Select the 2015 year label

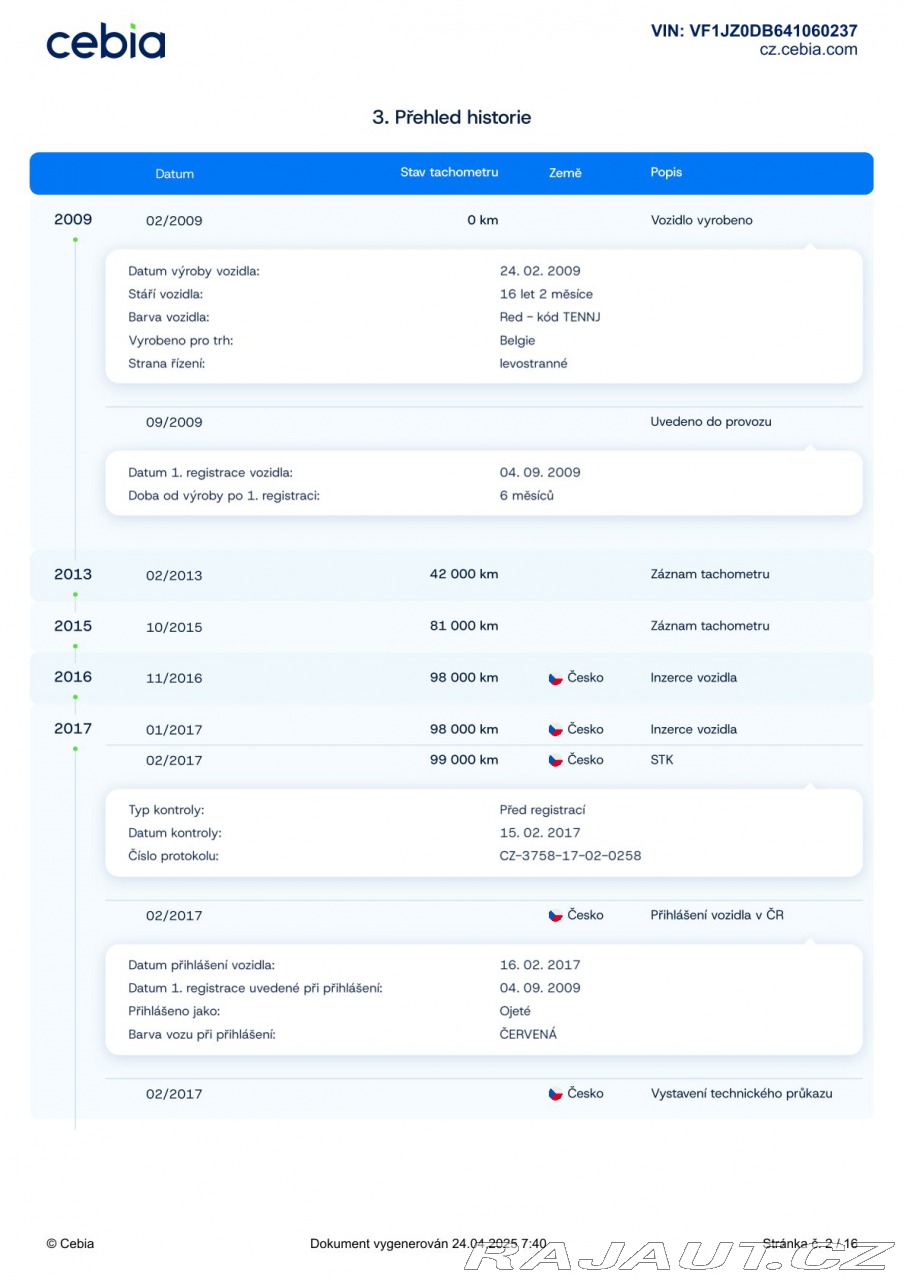click(73, 626)
